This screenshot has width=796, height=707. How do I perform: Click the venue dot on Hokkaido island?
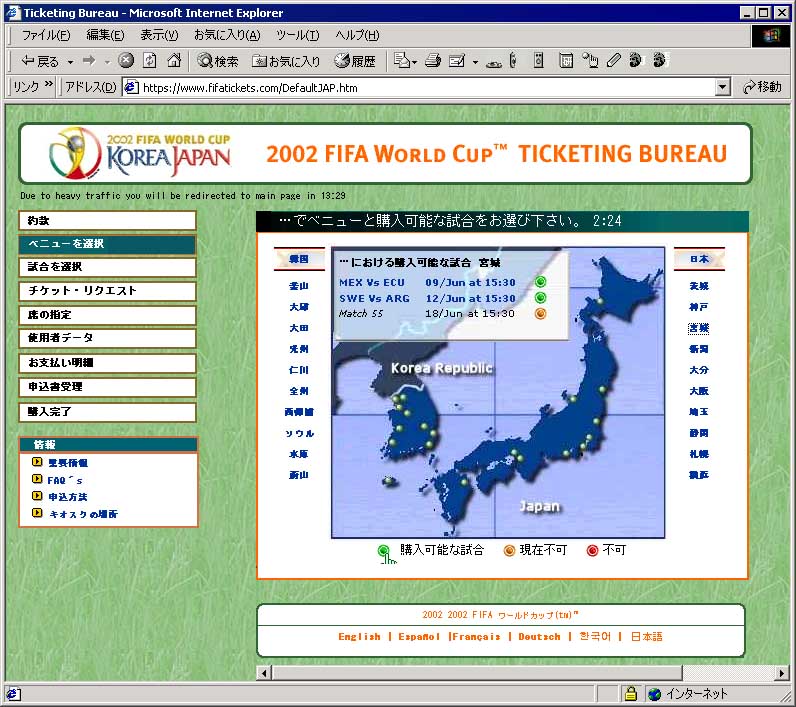coord(600,301)
